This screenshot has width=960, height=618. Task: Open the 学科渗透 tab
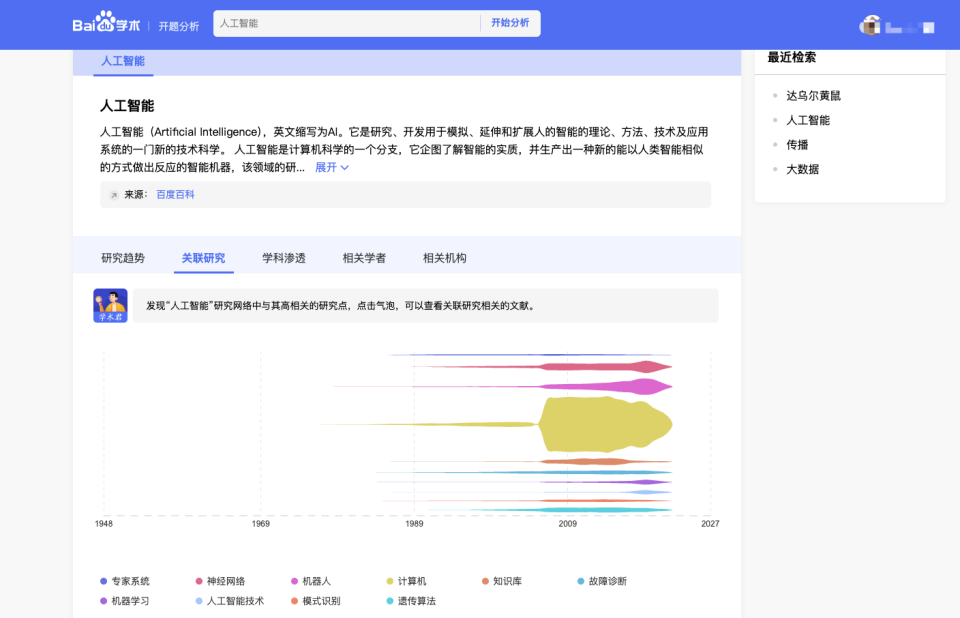[x=284, y=258]
